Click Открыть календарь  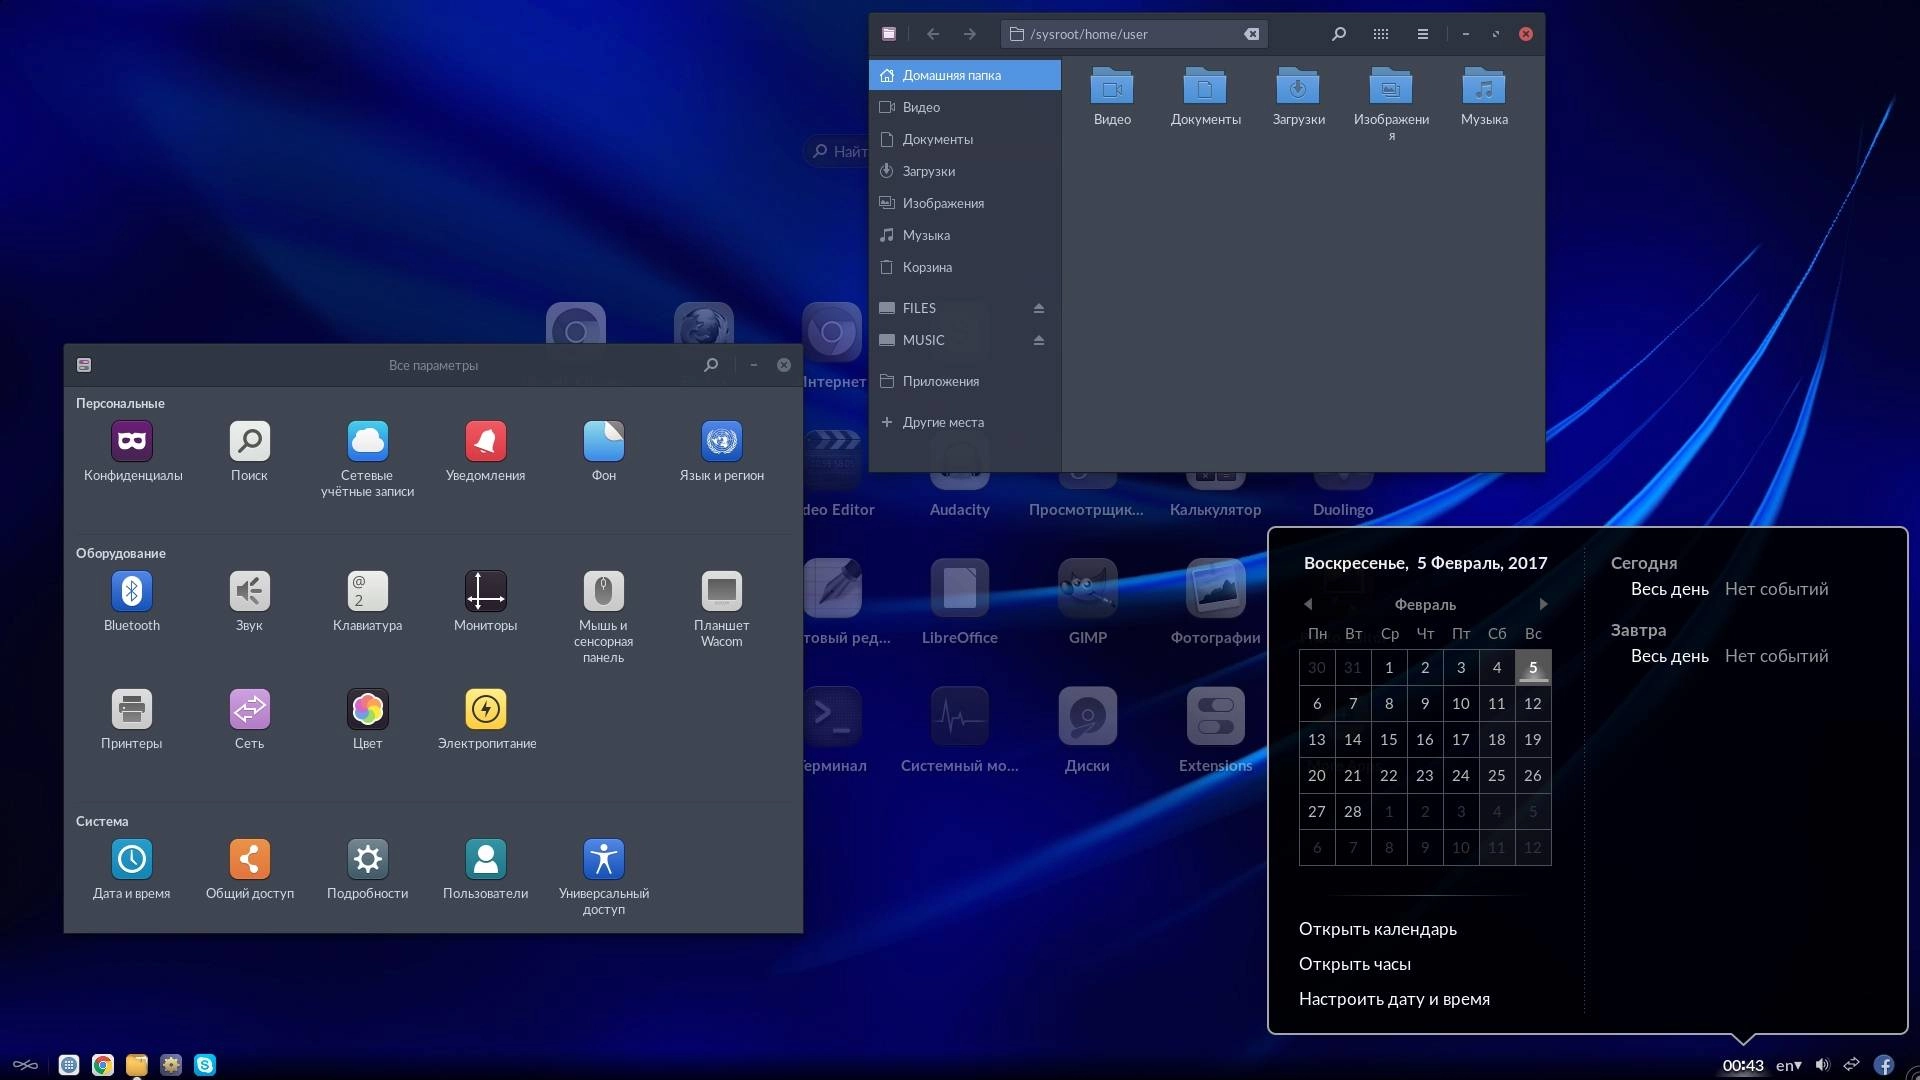[x=1378, y=929]
